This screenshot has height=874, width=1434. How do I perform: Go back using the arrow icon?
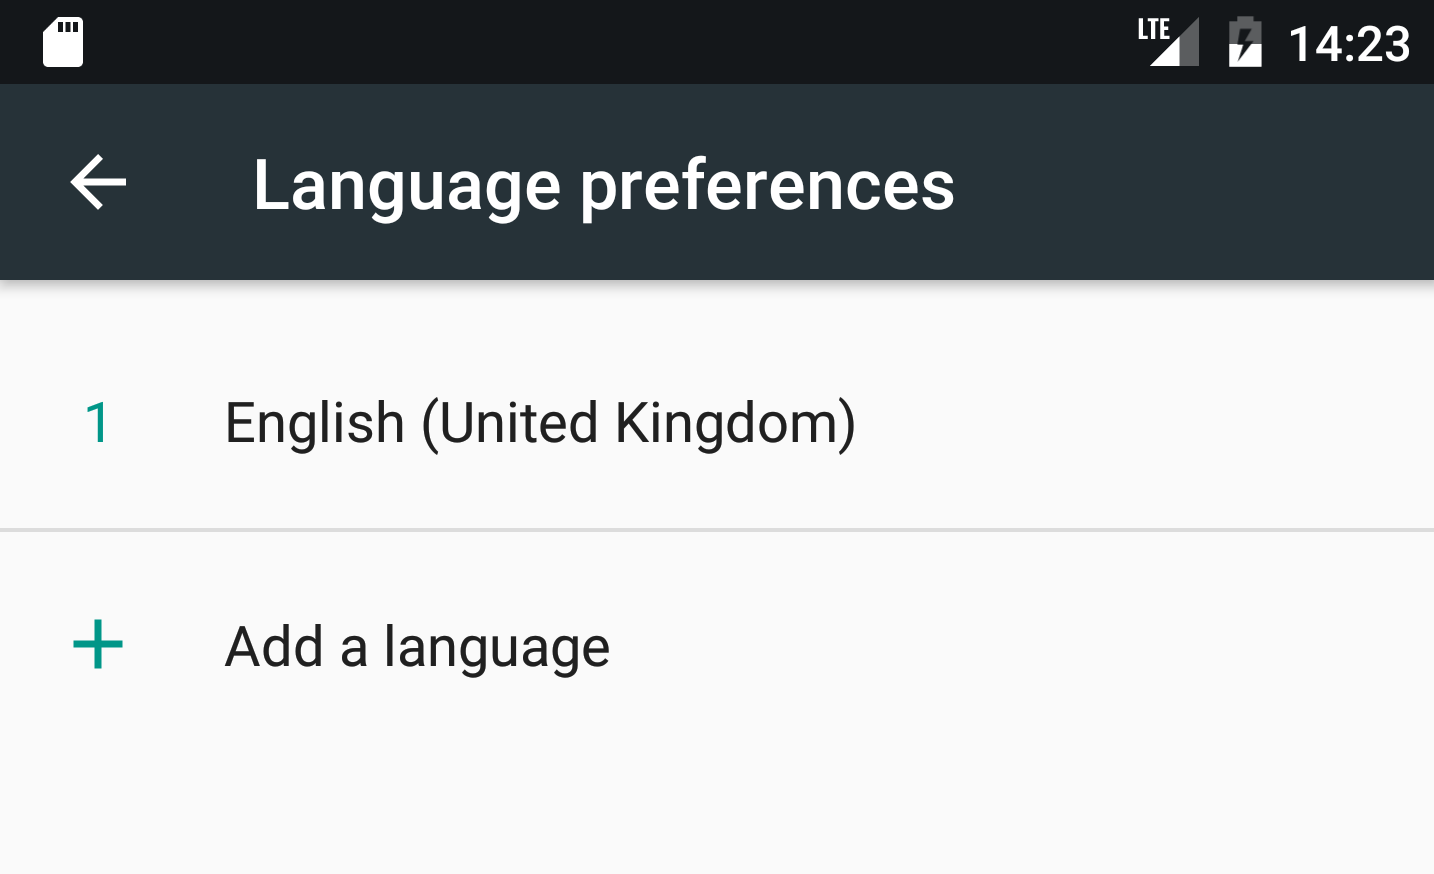pyautogui.click(x=98, y=182)
